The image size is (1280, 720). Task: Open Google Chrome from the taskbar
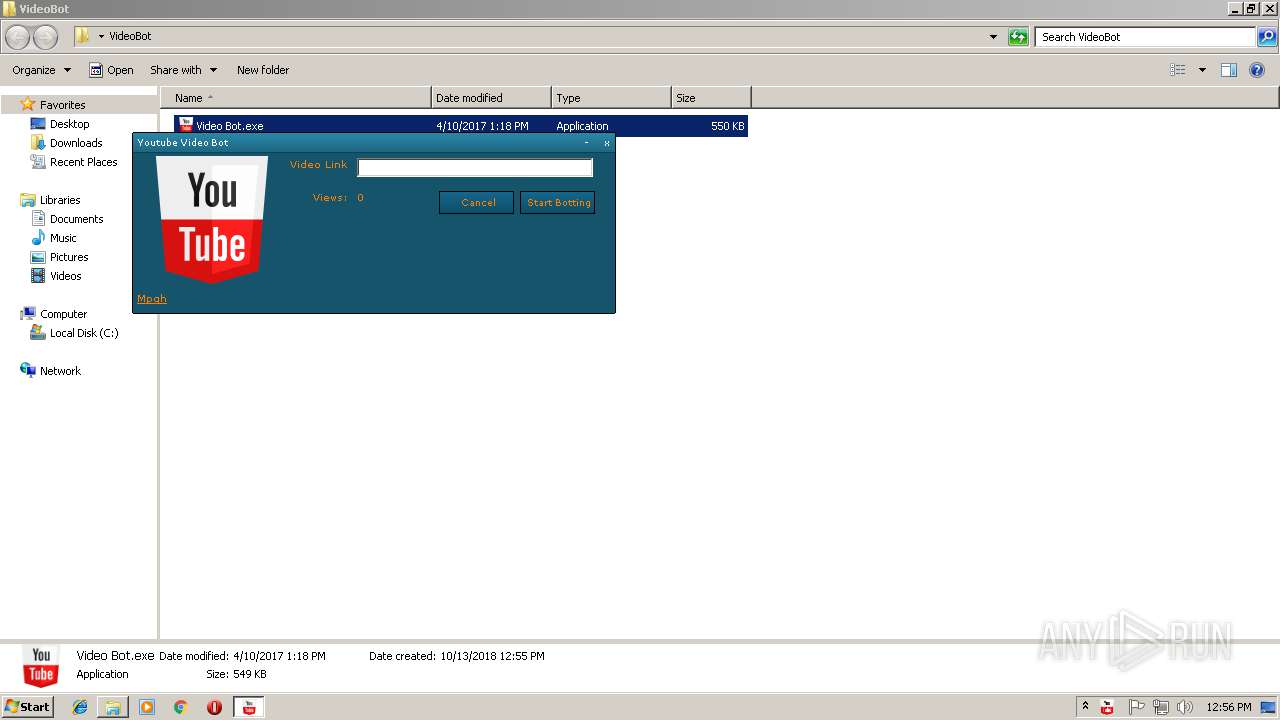coord(181,707)
